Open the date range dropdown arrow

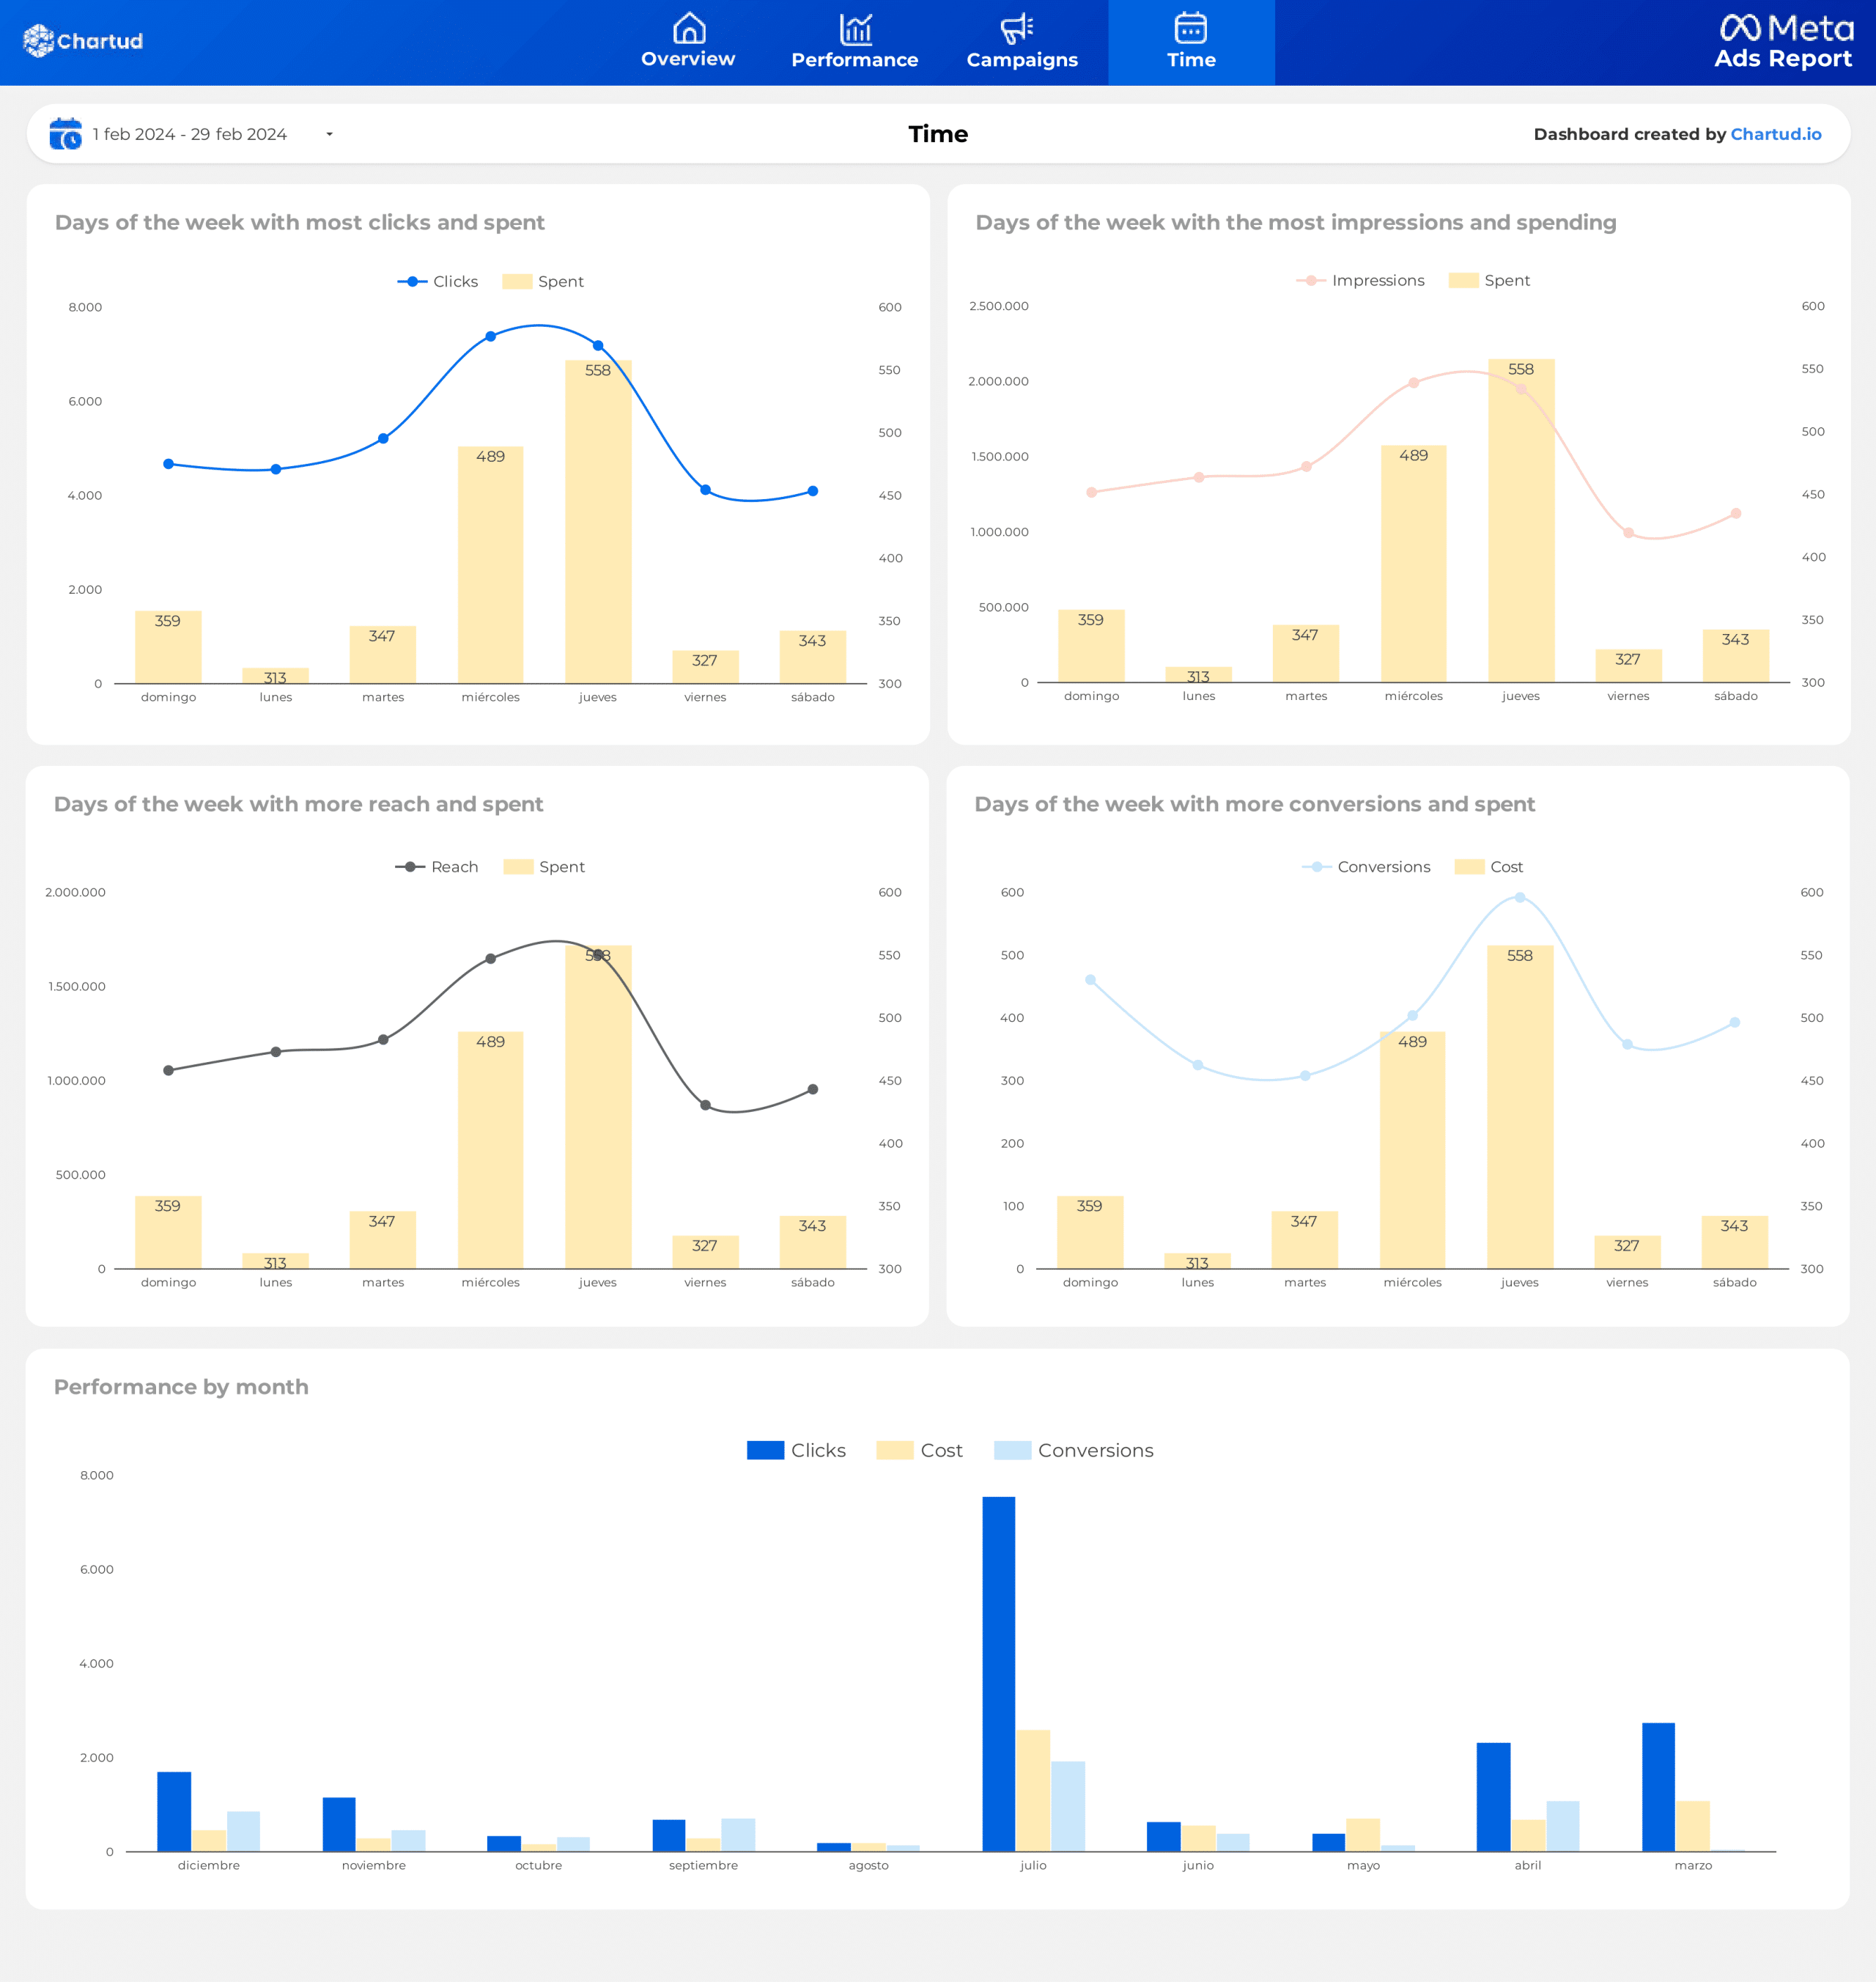click(x=329, y=134)
